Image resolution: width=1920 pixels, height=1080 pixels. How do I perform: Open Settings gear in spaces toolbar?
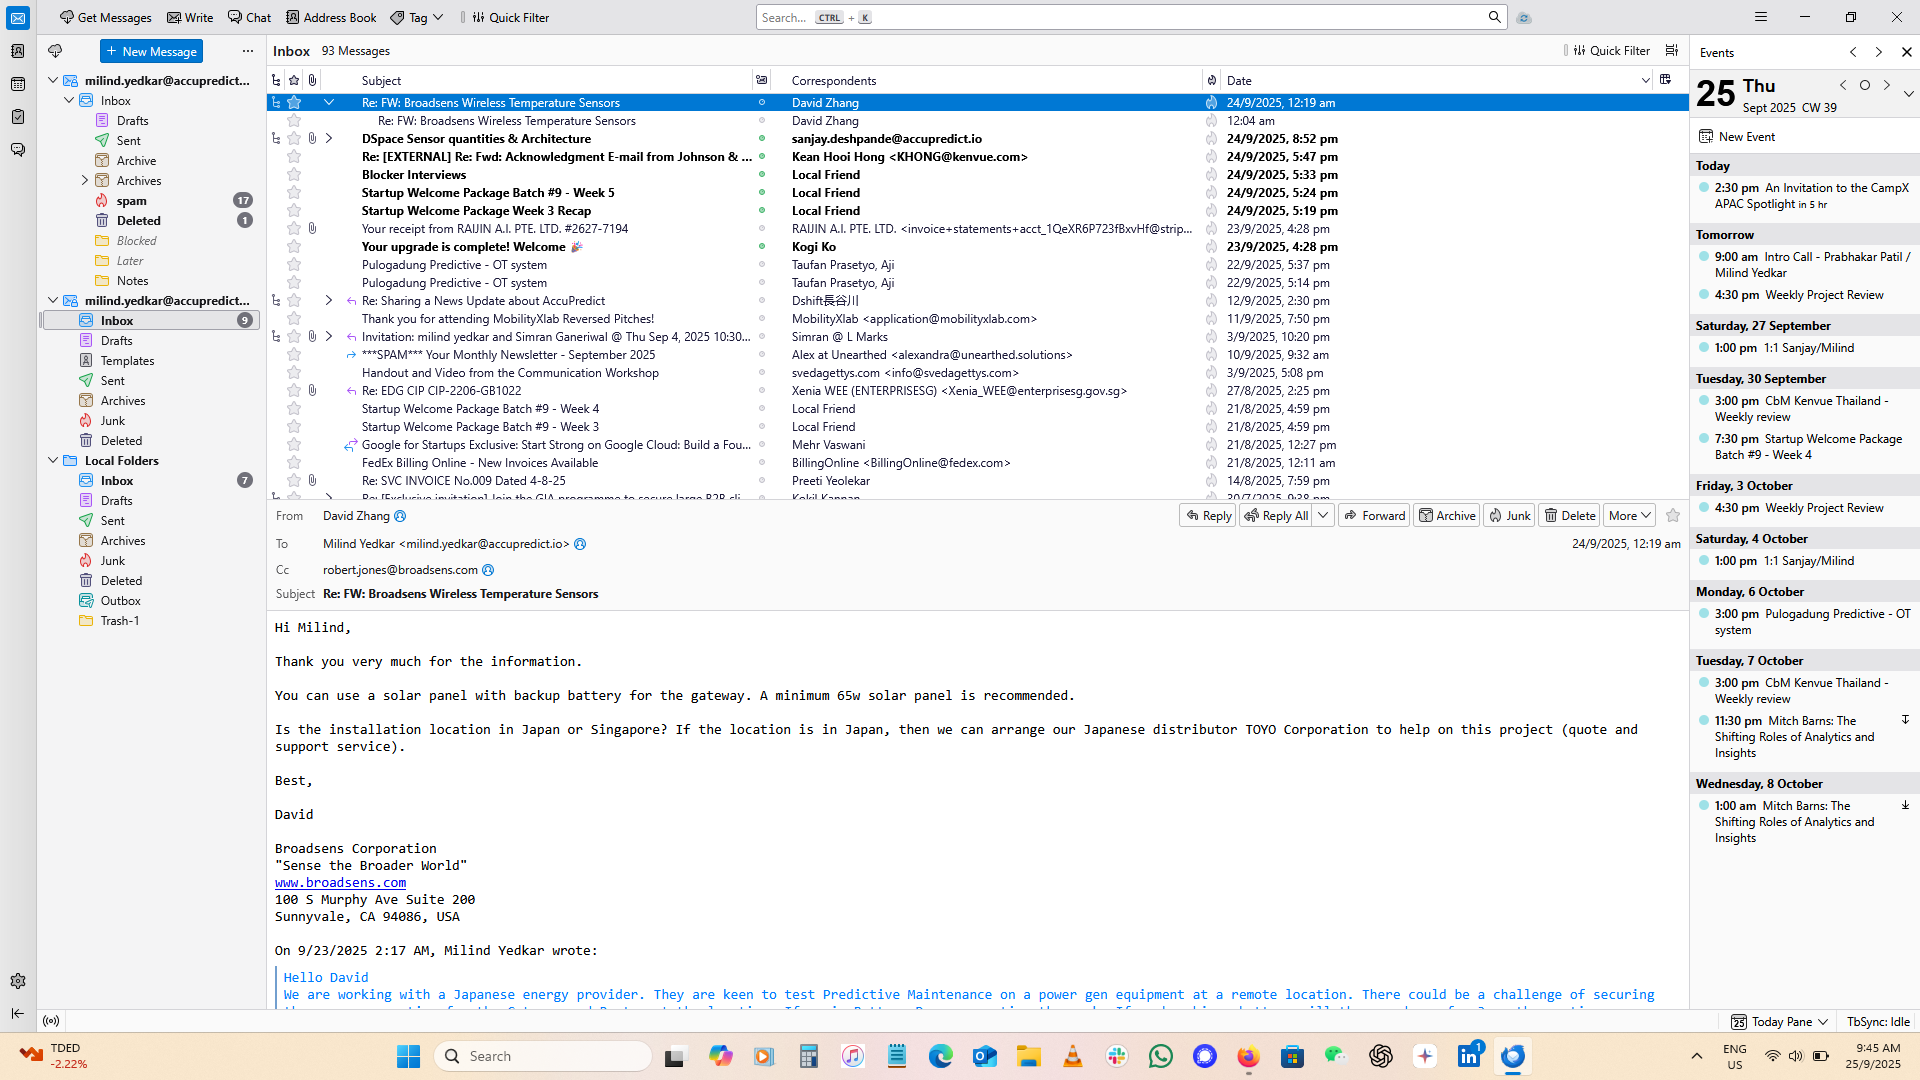(18, 981)
